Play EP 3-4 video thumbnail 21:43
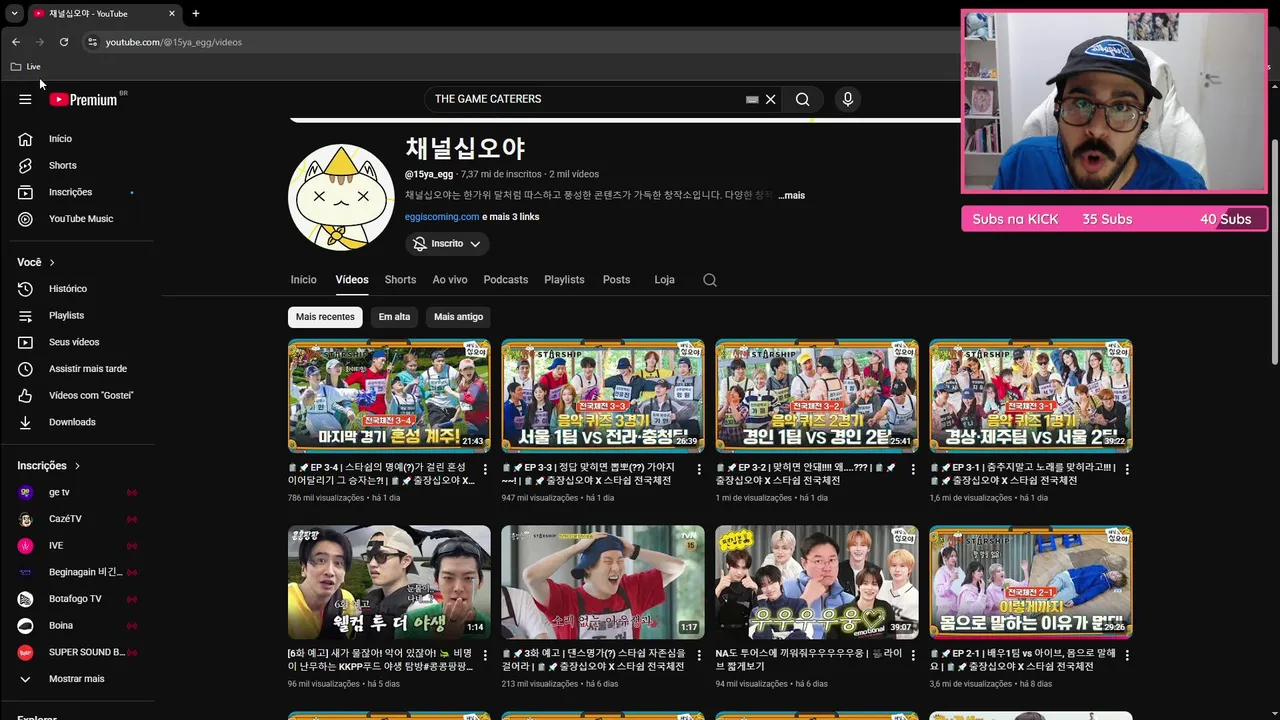This screenshot has width=1280, height=720. 389,396
